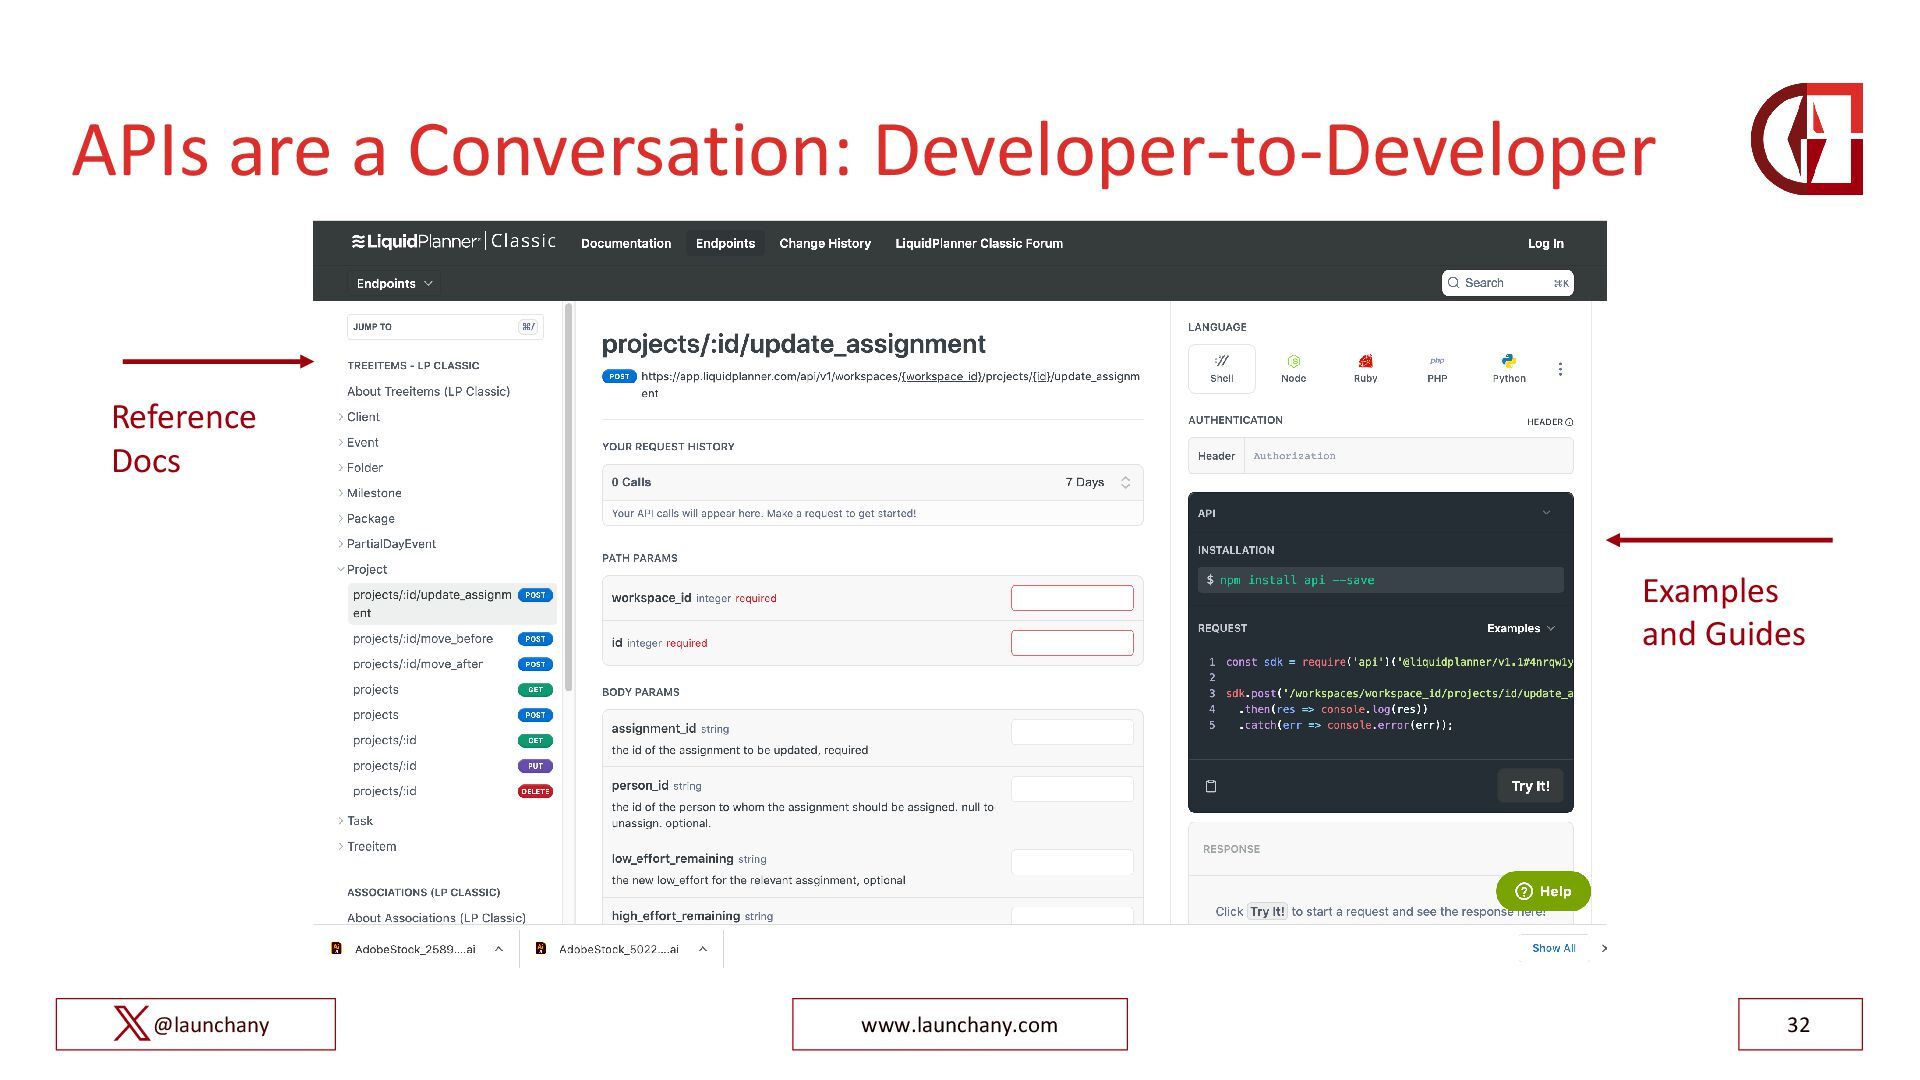Open the Endpoints dropdown in sub-header
This screenshot has width=1920, height=1080.
click(395, 283)
